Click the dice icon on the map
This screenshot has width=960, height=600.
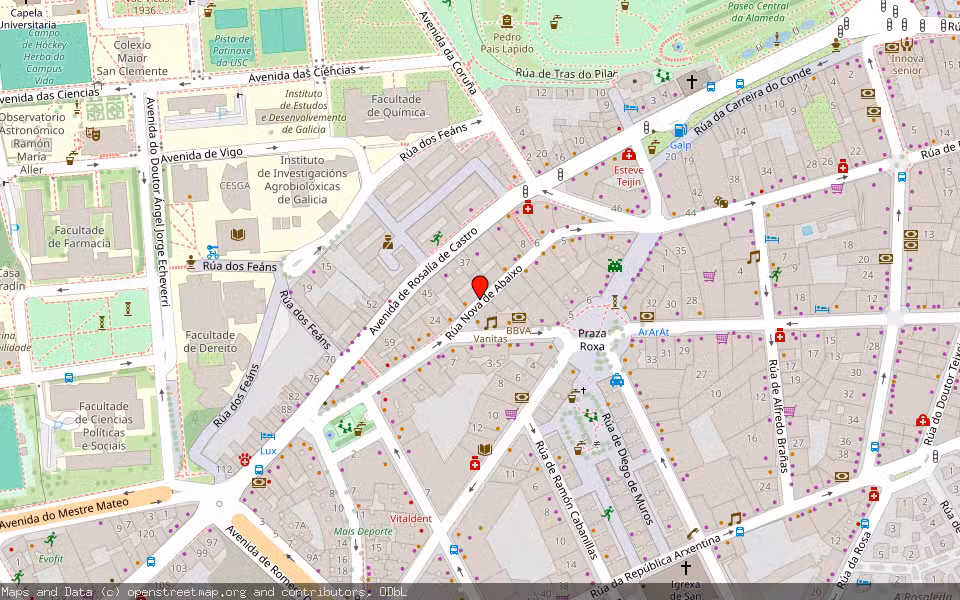(x=721, y=201)
